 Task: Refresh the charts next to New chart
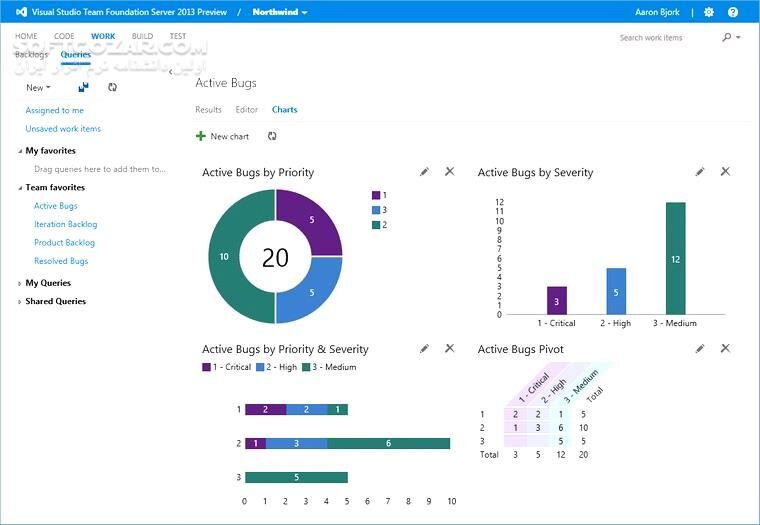[x=272, y=136]
